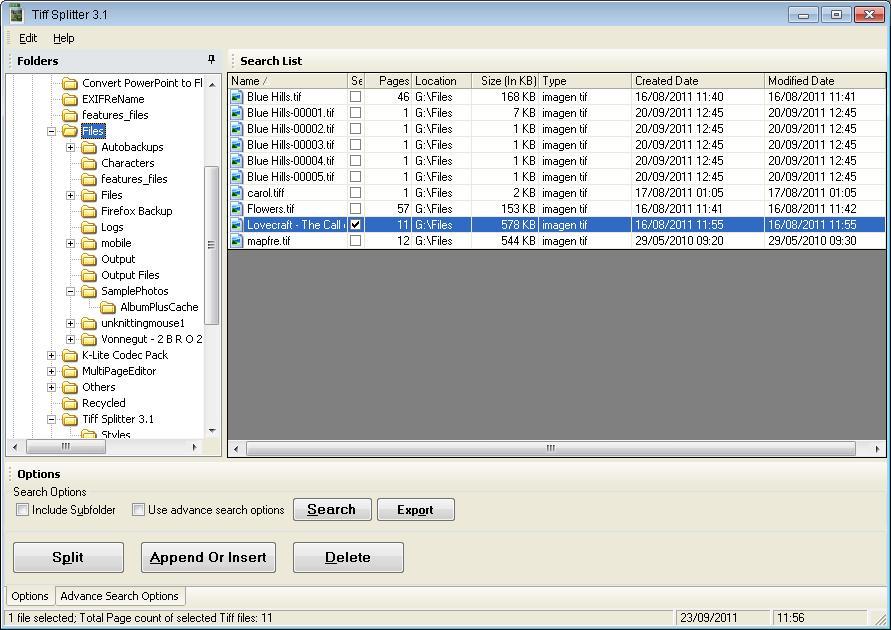Open the Edit menu
This screenshot has width=891, height=630.
coord(27,38)
